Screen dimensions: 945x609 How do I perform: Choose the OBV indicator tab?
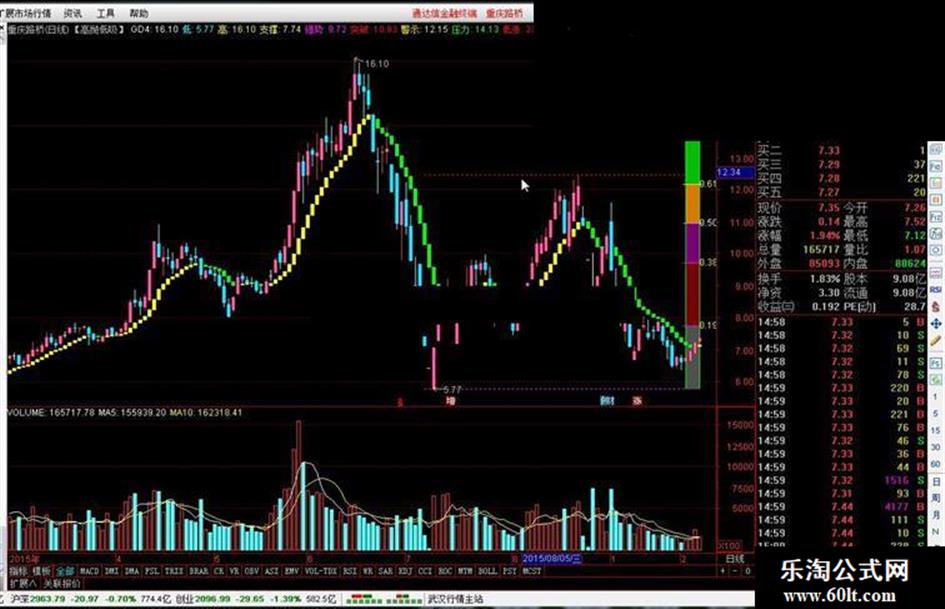point(251,570)
